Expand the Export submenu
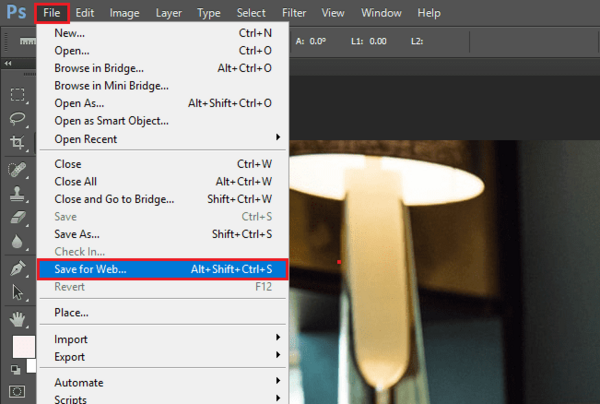This screenshot has height=404, width=600. pos(163,357)
